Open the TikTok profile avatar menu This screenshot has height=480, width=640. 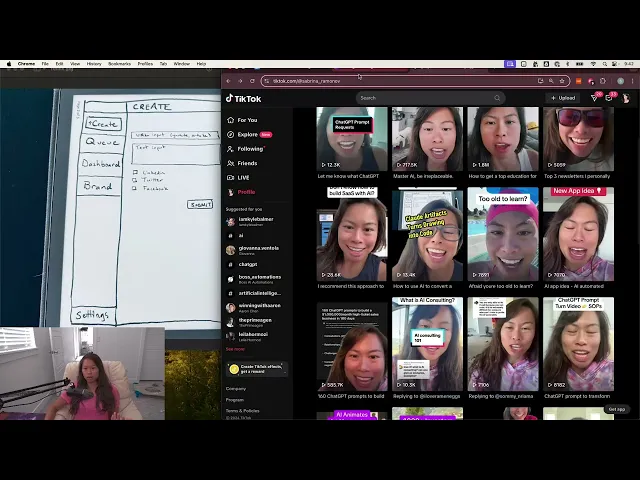626,98
